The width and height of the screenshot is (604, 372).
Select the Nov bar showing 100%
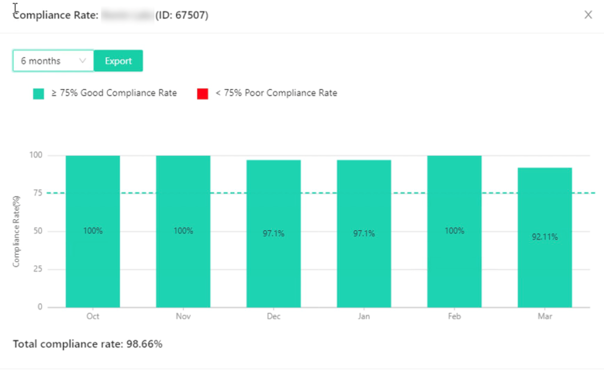pyautogui.click(x=183, y=231)
